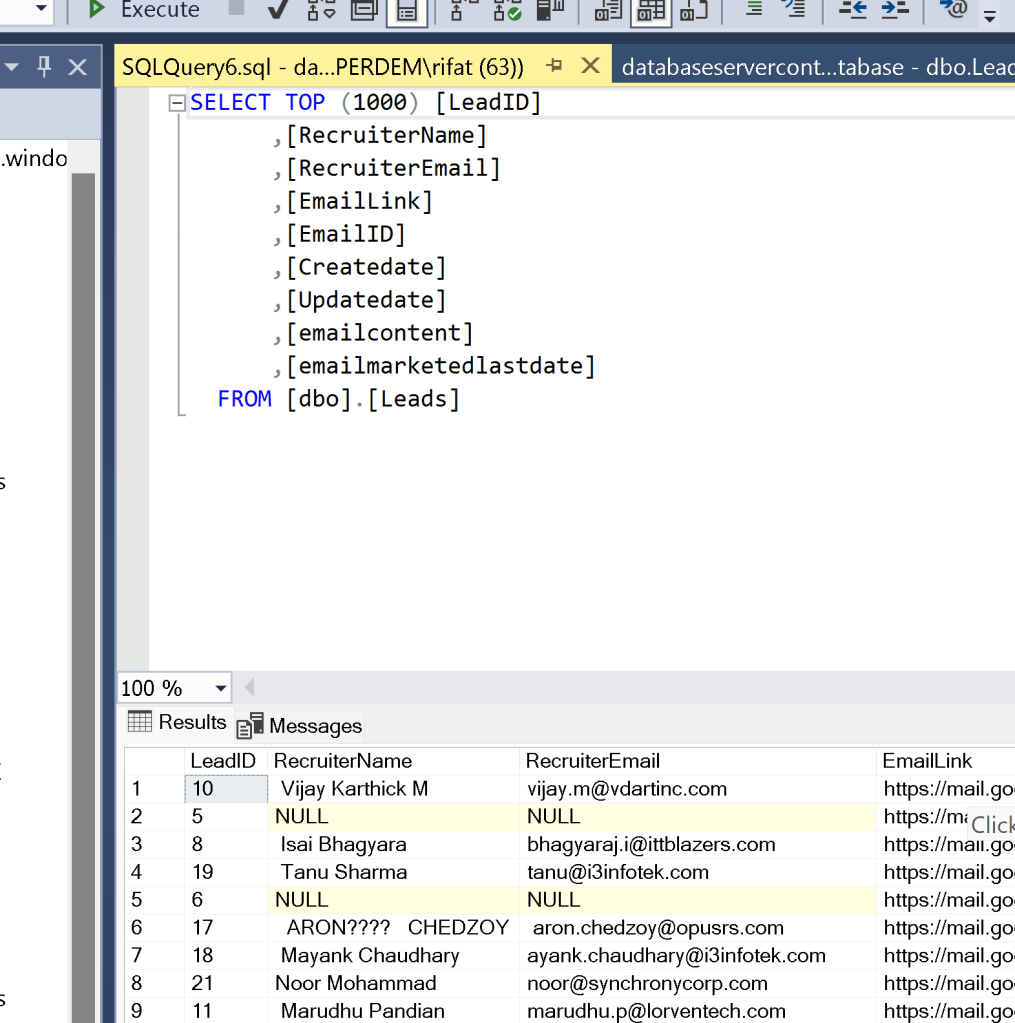This screenshot has width=1015, height=1023.
Task: Select Results to Grid icon
Action: pos(651,11)
